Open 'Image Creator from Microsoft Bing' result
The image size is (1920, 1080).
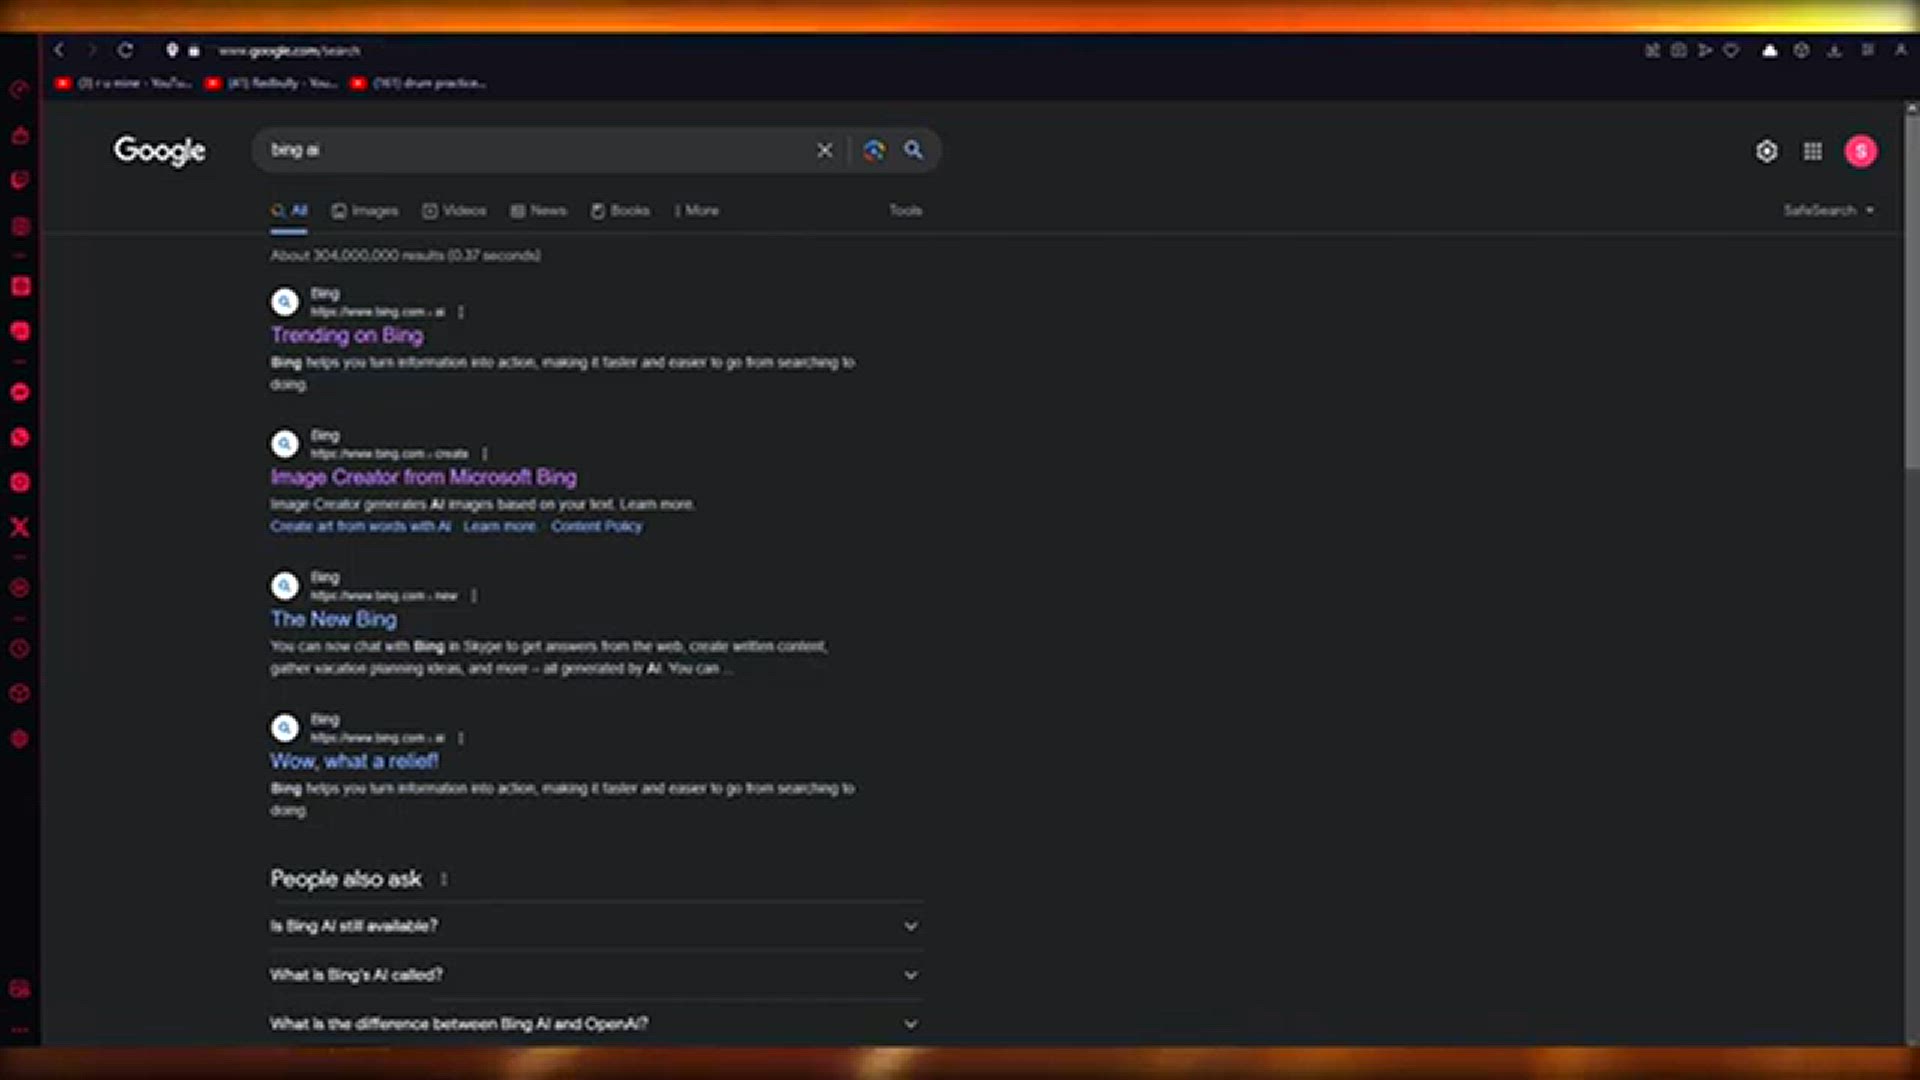[424, 478]
